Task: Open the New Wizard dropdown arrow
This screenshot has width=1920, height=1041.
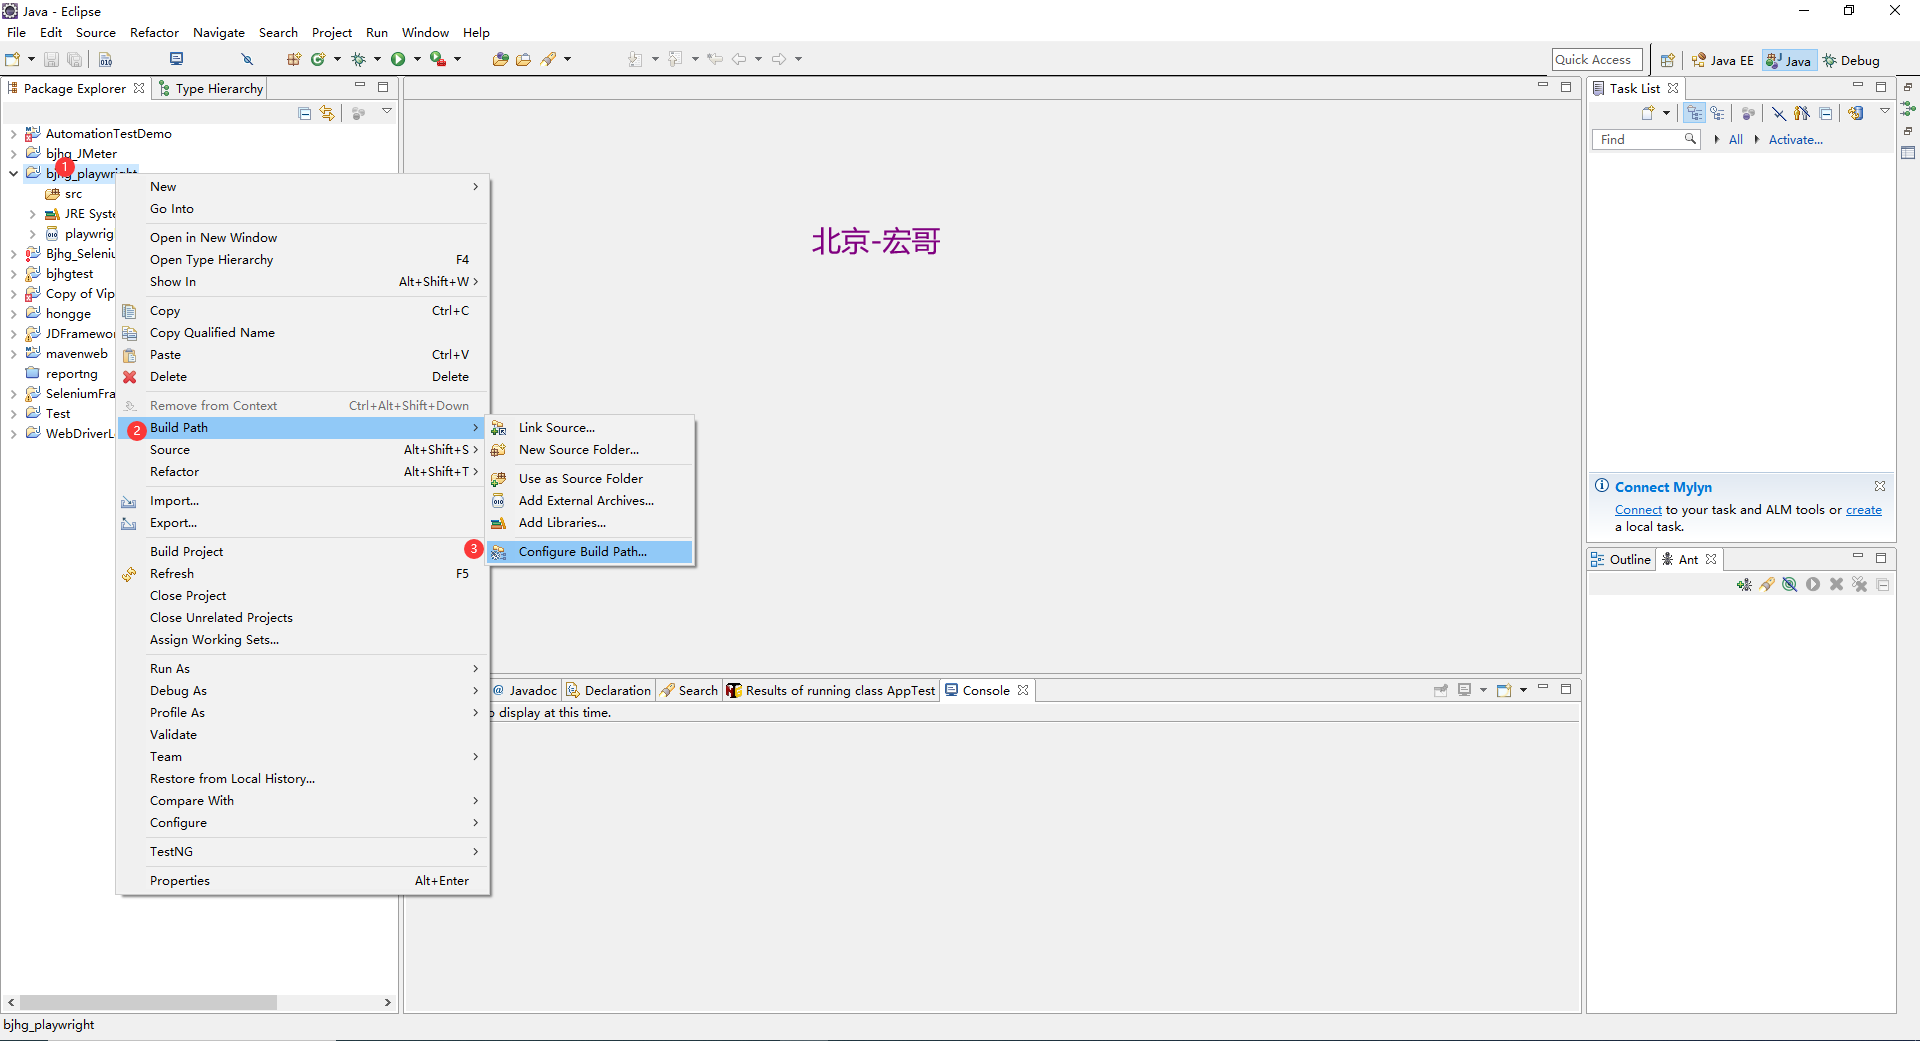Action: pos(31,58)
